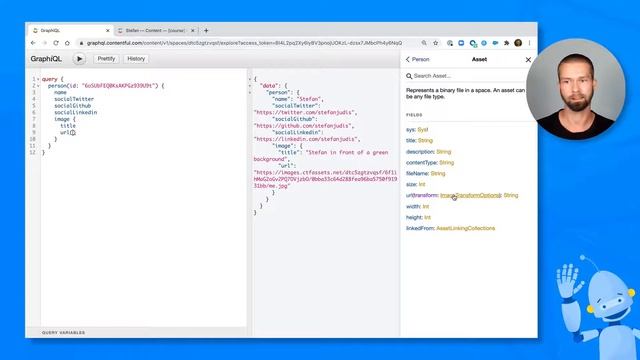Click the url field in query editor
Image resolution: width=640 pixels, height=360 pixels.
coord(64,133)
